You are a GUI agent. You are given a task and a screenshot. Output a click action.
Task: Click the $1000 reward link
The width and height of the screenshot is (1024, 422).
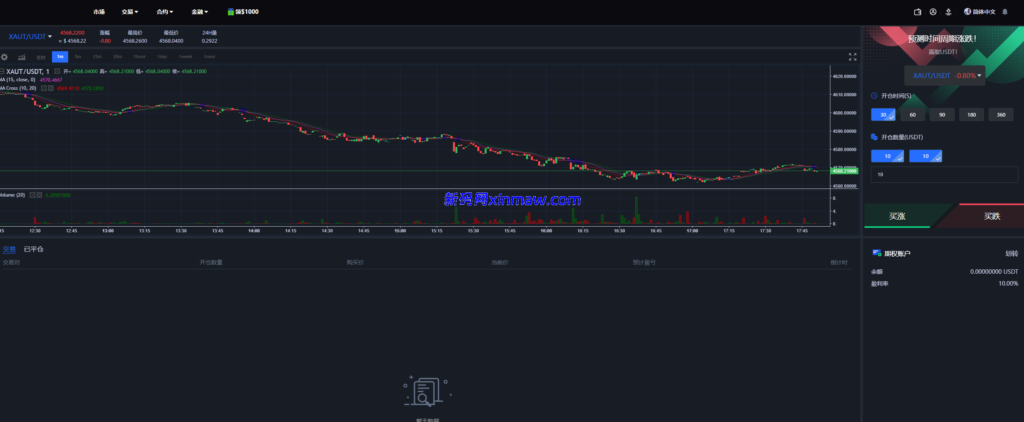tap(243, 12)
